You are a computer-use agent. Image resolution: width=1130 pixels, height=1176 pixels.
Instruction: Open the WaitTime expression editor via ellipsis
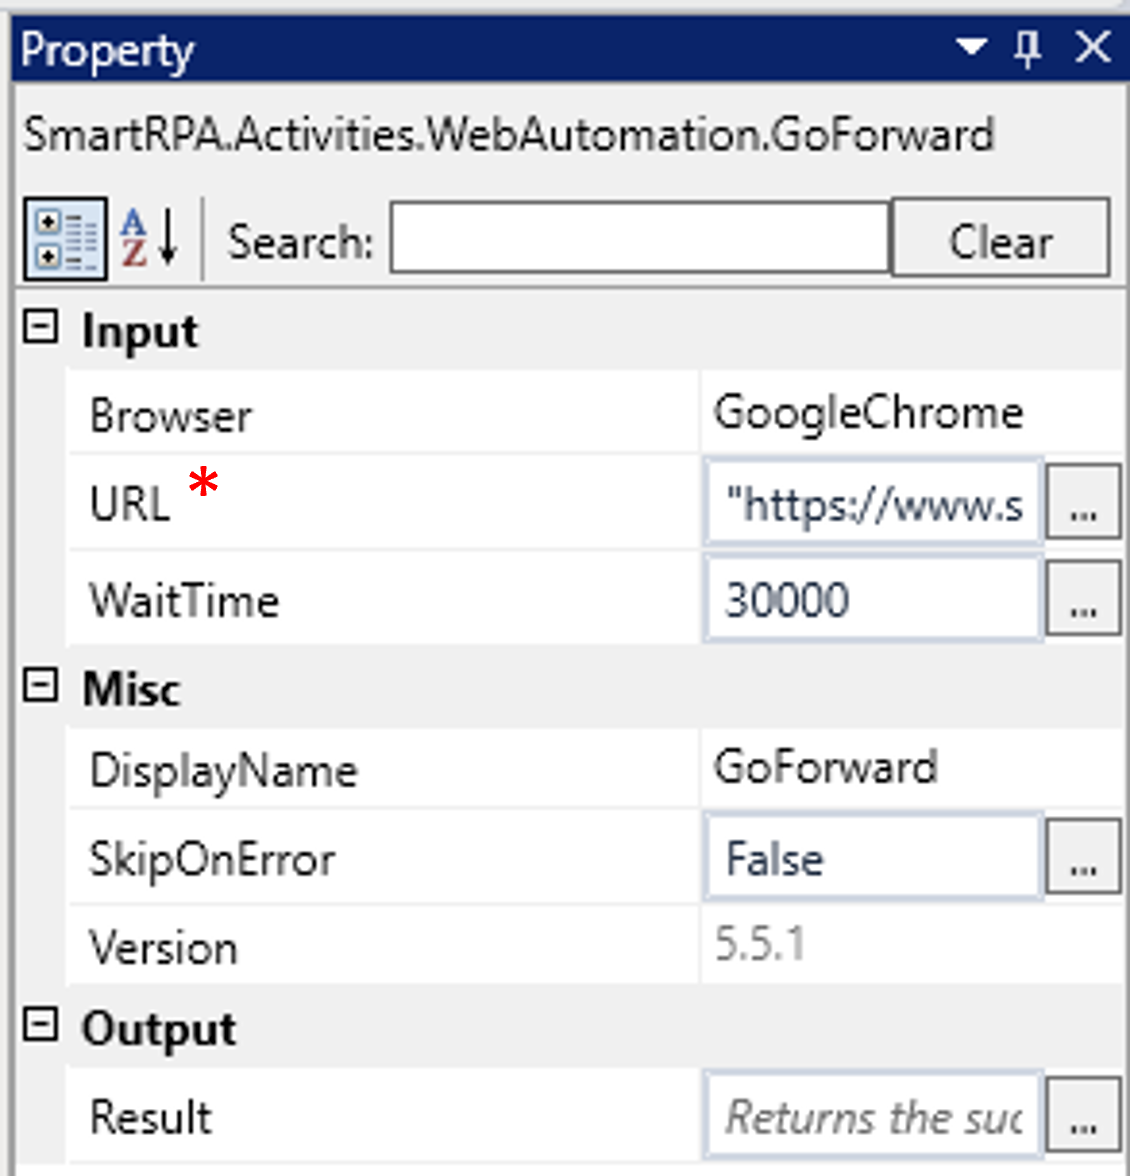pos(1083,599)
